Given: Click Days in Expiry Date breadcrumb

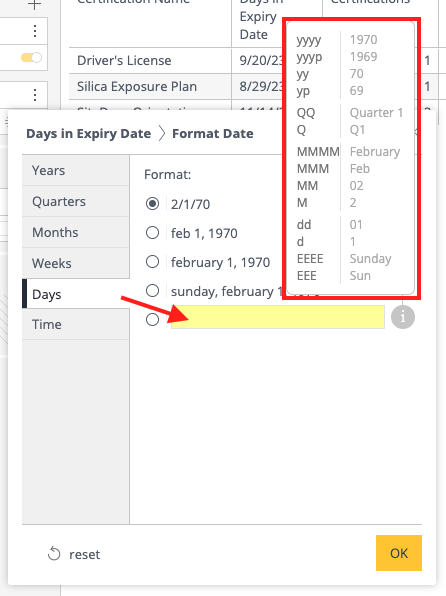Looking at the screenshot, I should click(89, 133).
